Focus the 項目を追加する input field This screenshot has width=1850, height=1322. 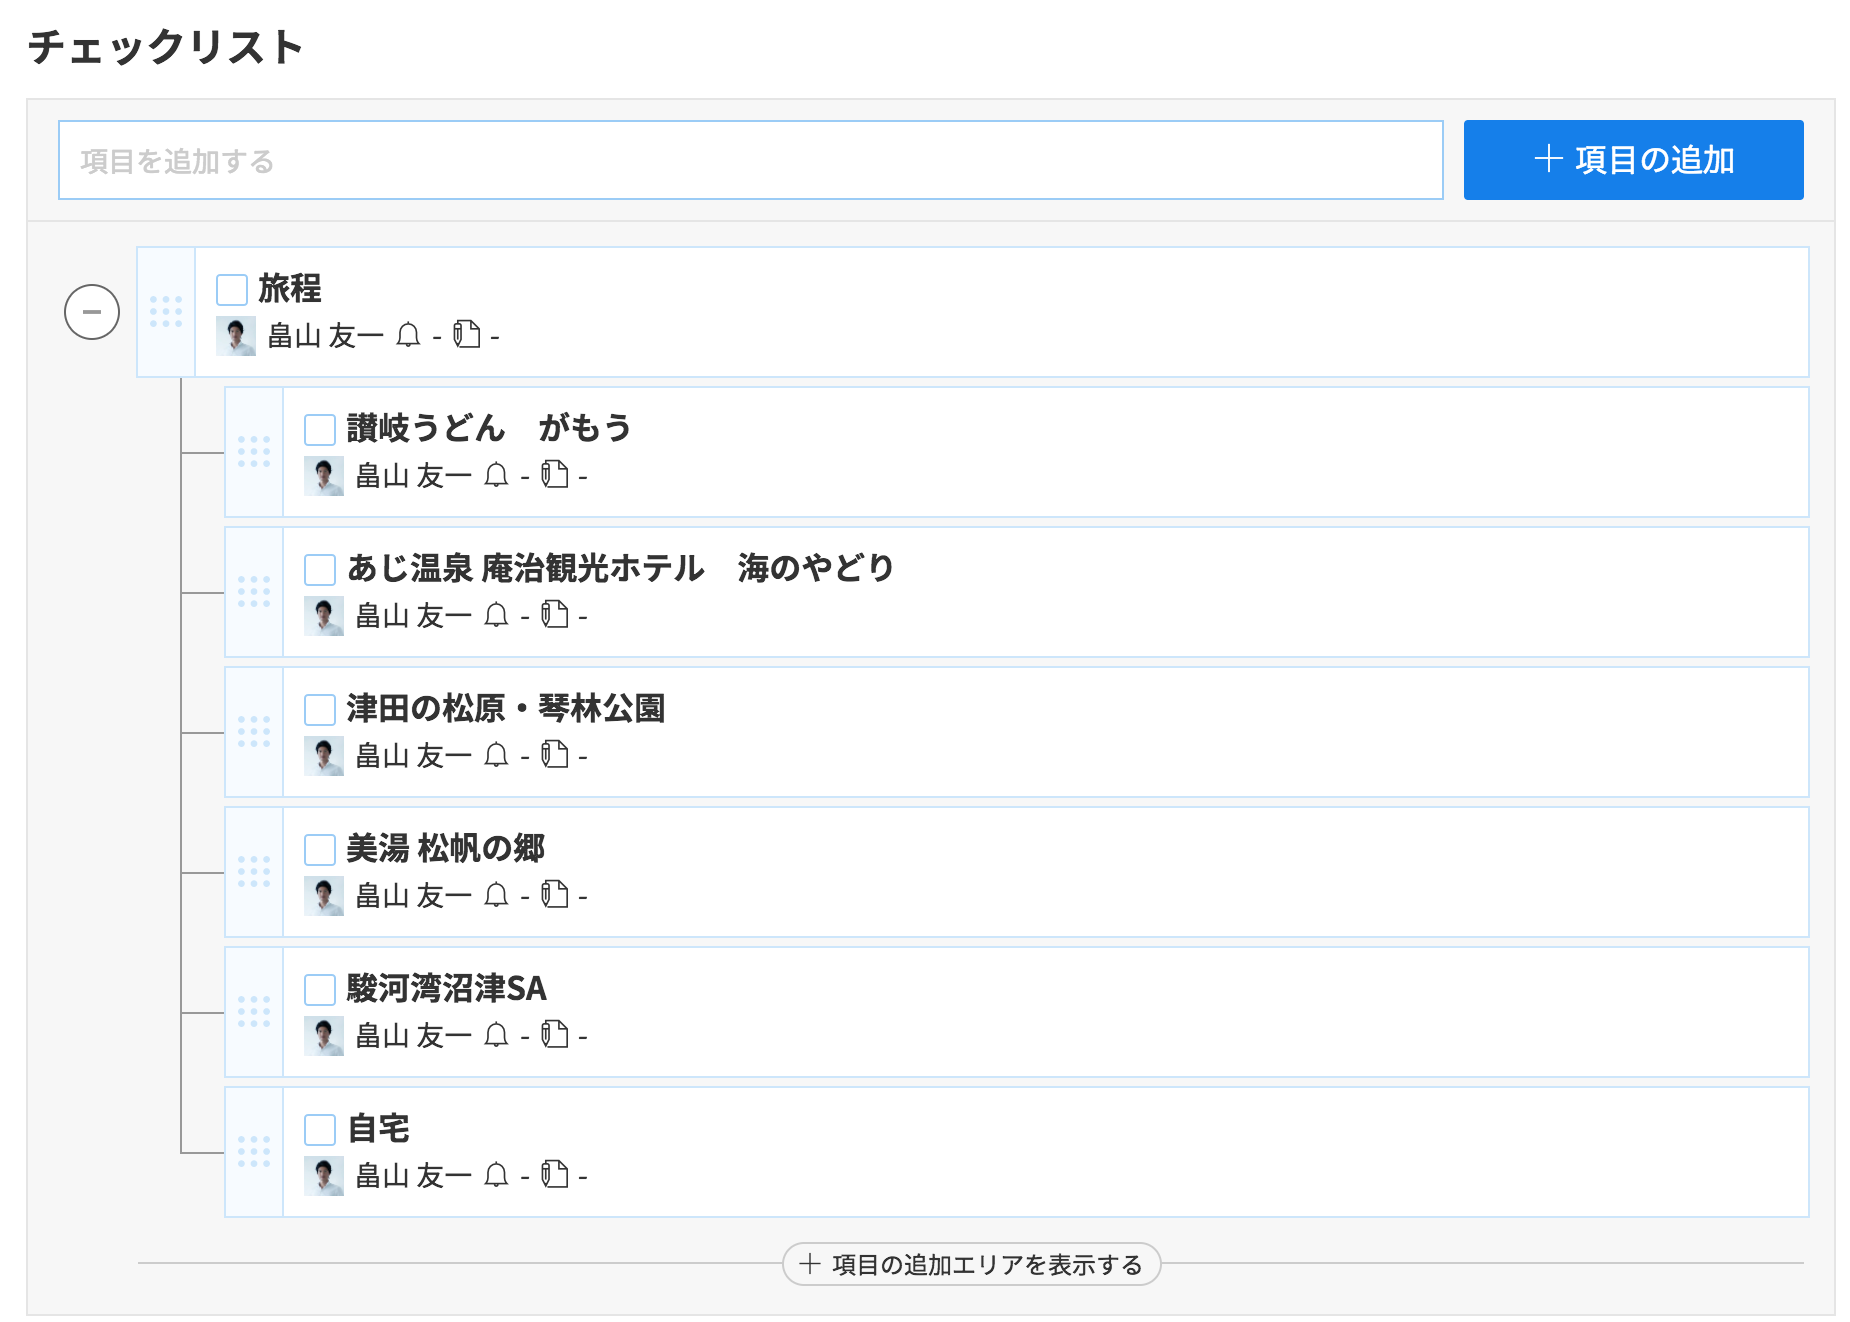click(x=750, y=160)
